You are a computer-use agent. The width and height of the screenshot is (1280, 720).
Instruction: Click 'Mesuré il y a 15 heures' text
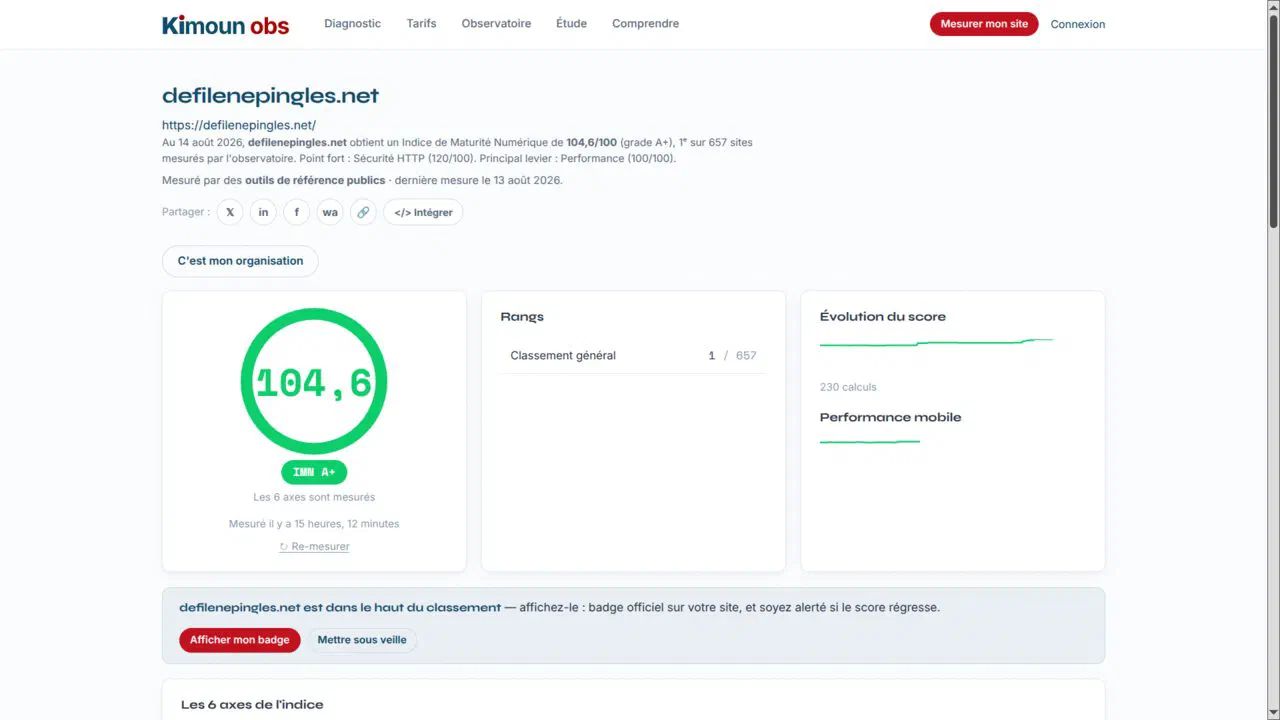pos(314,524)
